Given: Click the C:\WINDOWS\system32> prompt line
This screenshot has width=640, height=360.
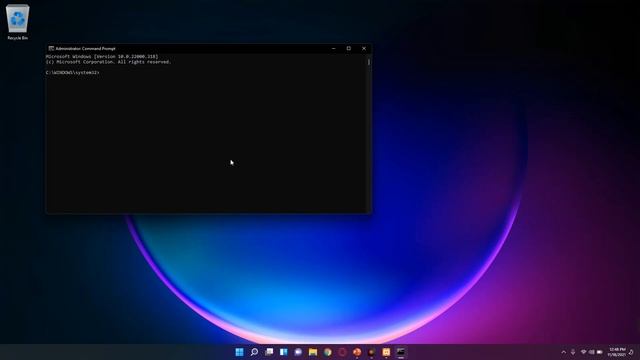Looking at the screenshot, I should (x=73, y=73).
